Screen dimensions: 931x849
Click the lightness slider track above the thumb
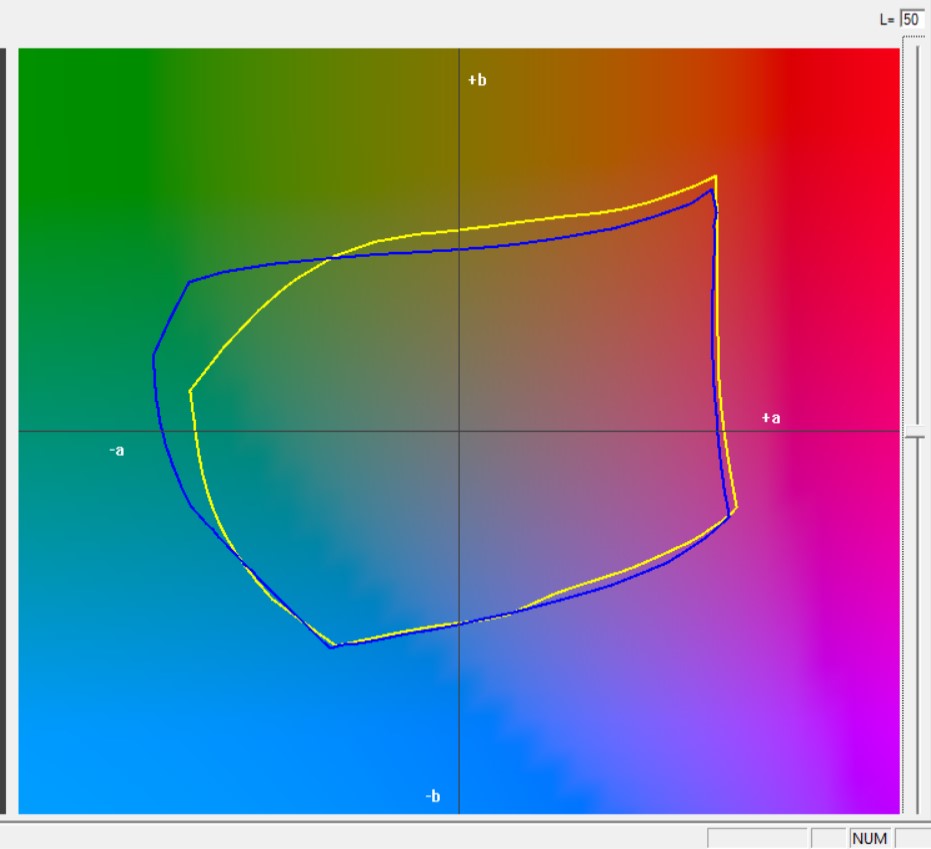click(914, 230)
